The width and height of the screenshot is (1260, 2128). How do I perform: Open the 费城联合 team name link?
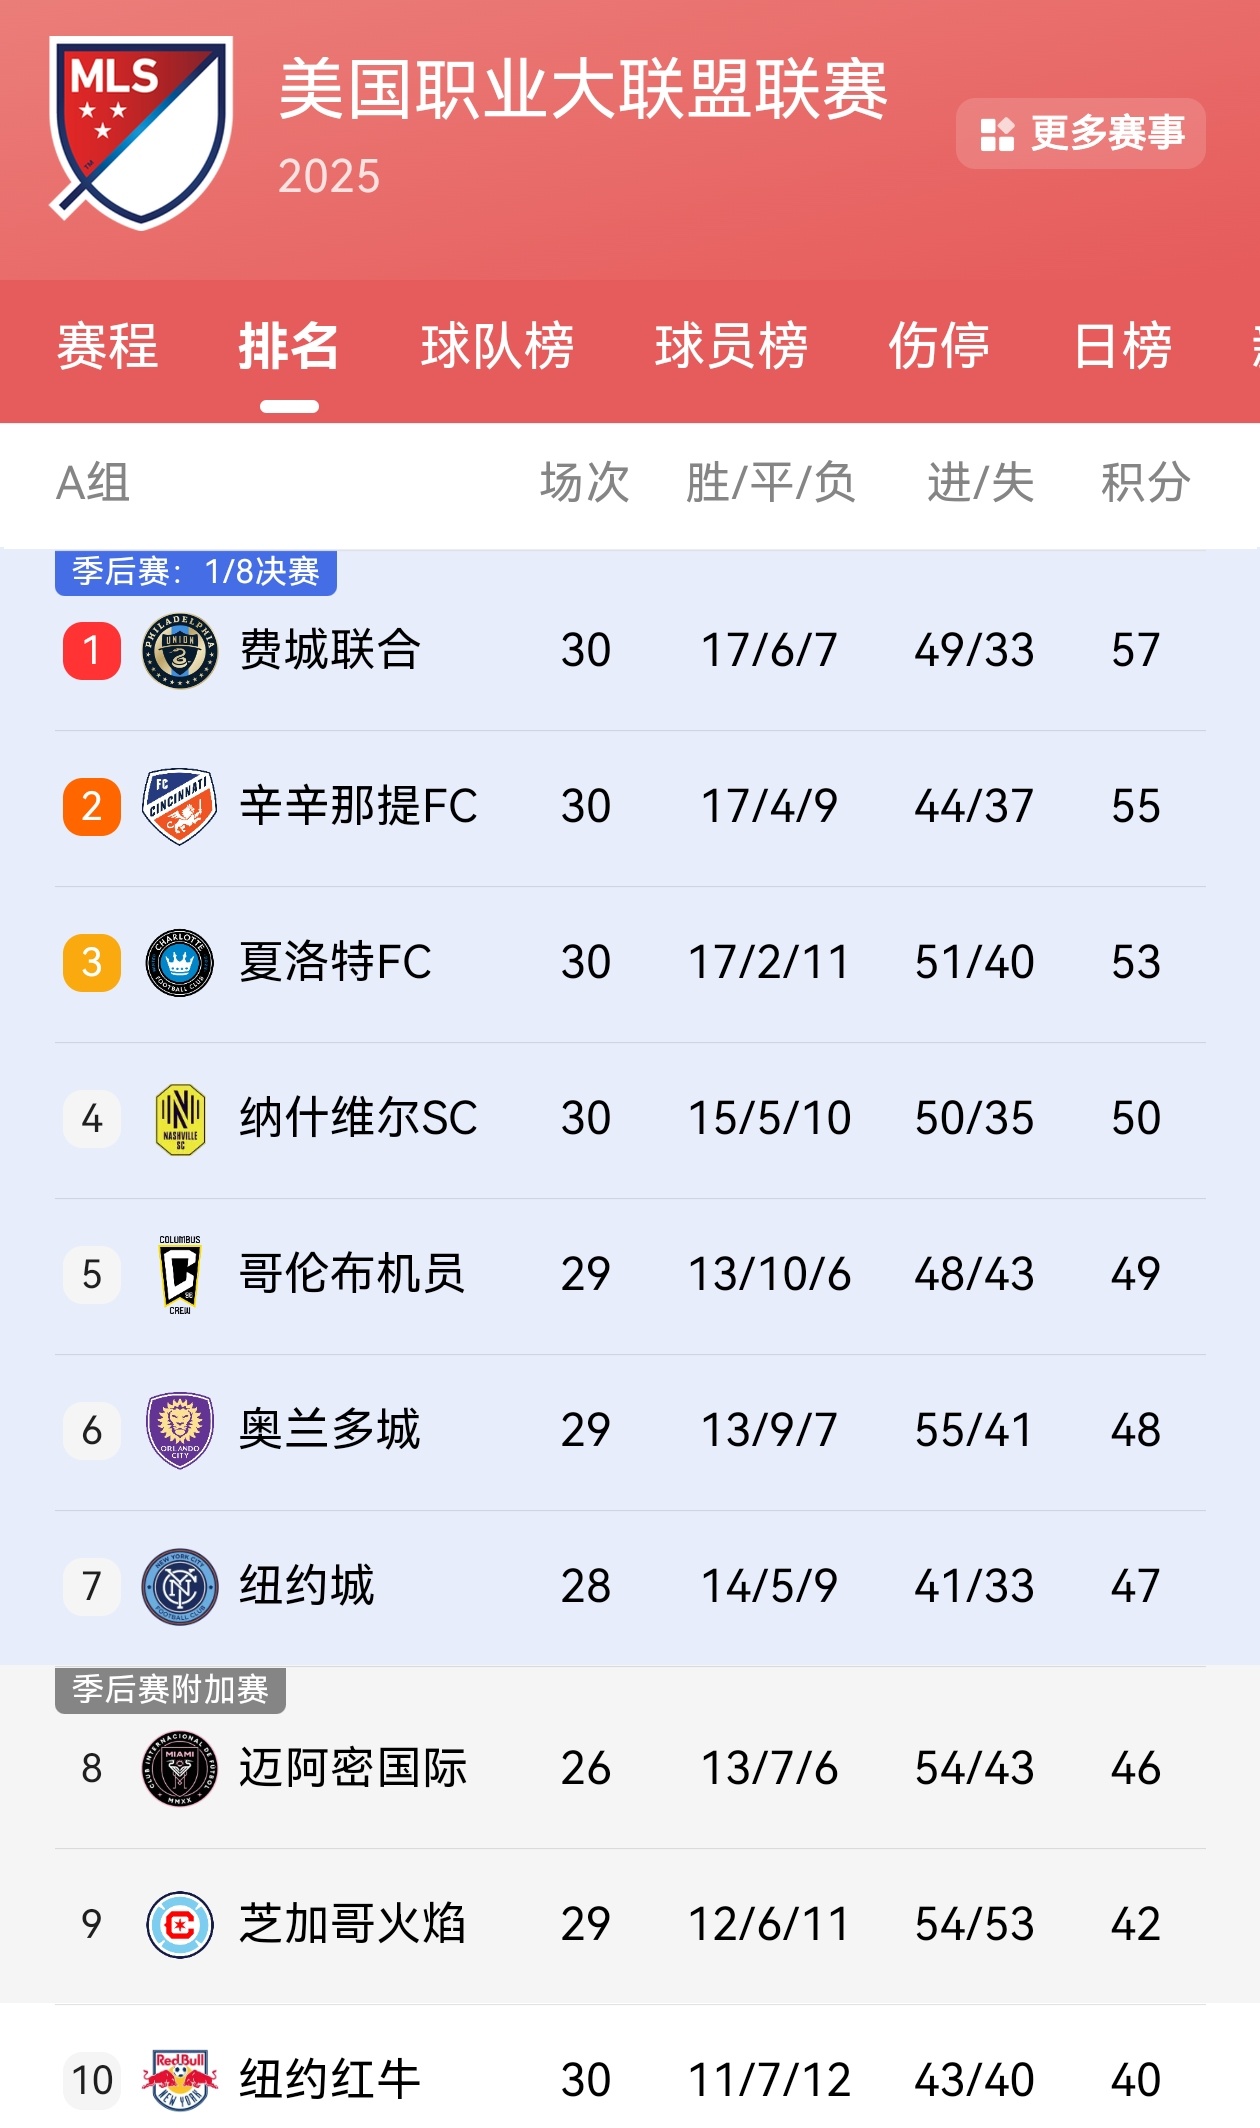pos(330,651)
